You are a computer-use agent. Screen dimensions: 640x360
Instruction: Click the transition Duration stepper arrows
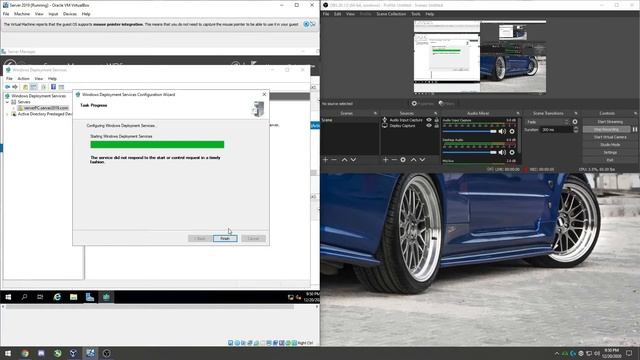click(576, 130)
